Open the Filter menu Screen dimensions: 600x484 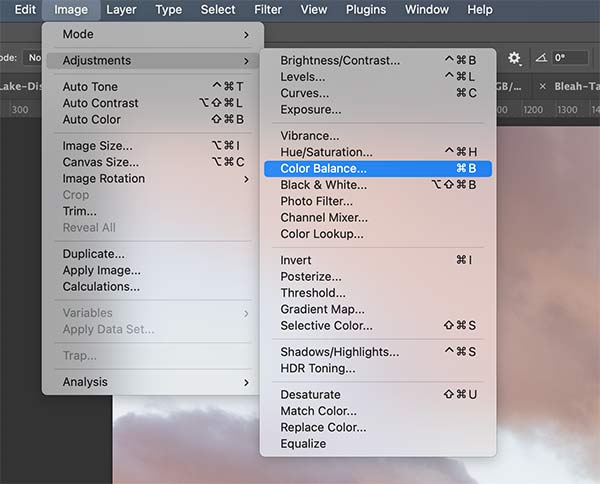coord(268,10)
